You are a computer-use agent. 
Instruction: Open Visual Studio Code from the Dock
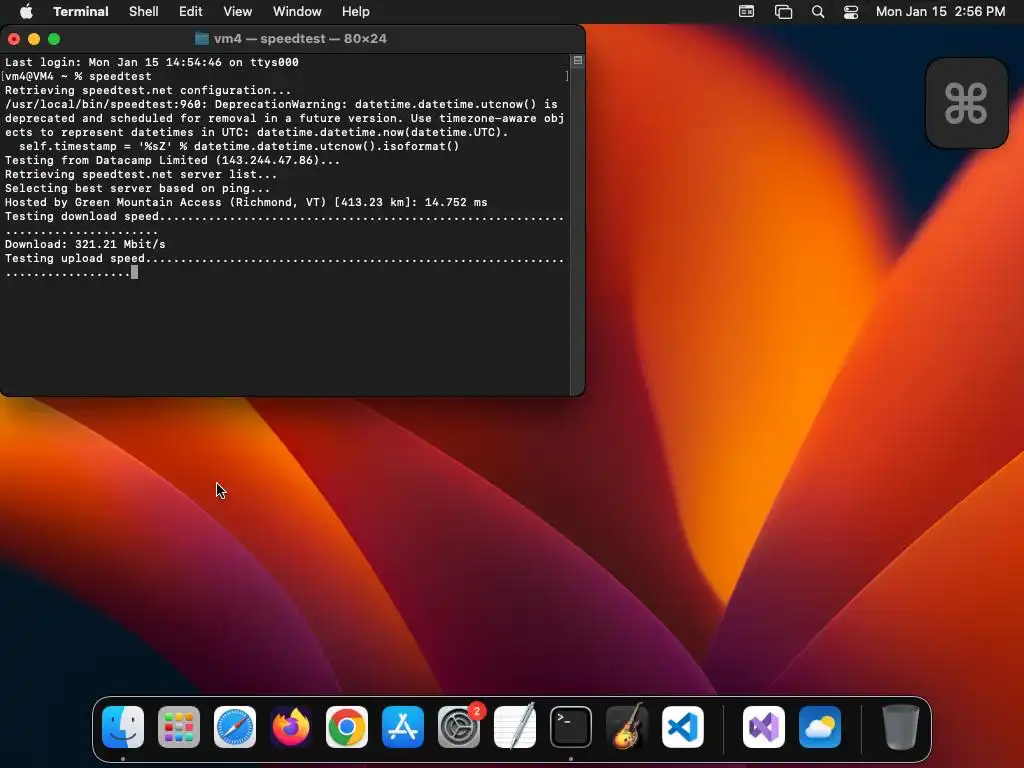click(683, 727)
